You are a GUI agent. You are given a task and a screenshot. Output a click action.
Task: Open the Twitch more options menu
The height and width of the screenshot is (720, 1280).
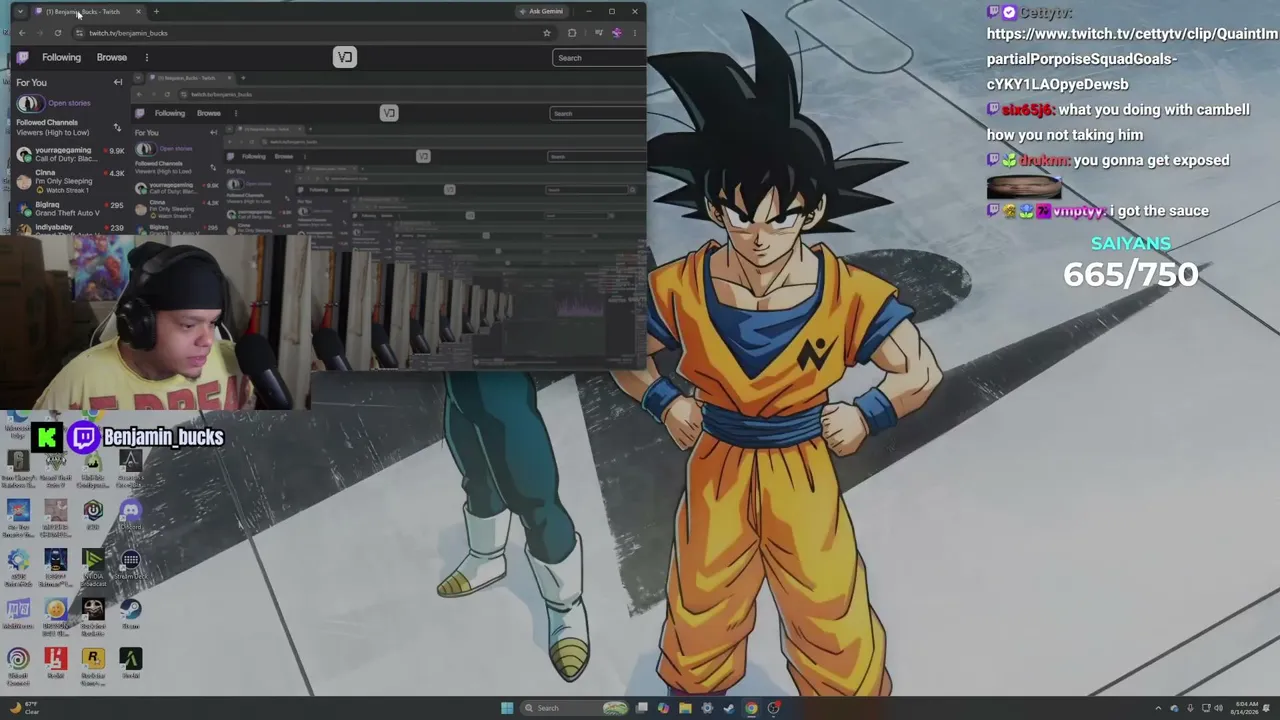pyautogui.click(x=146, y=57)
